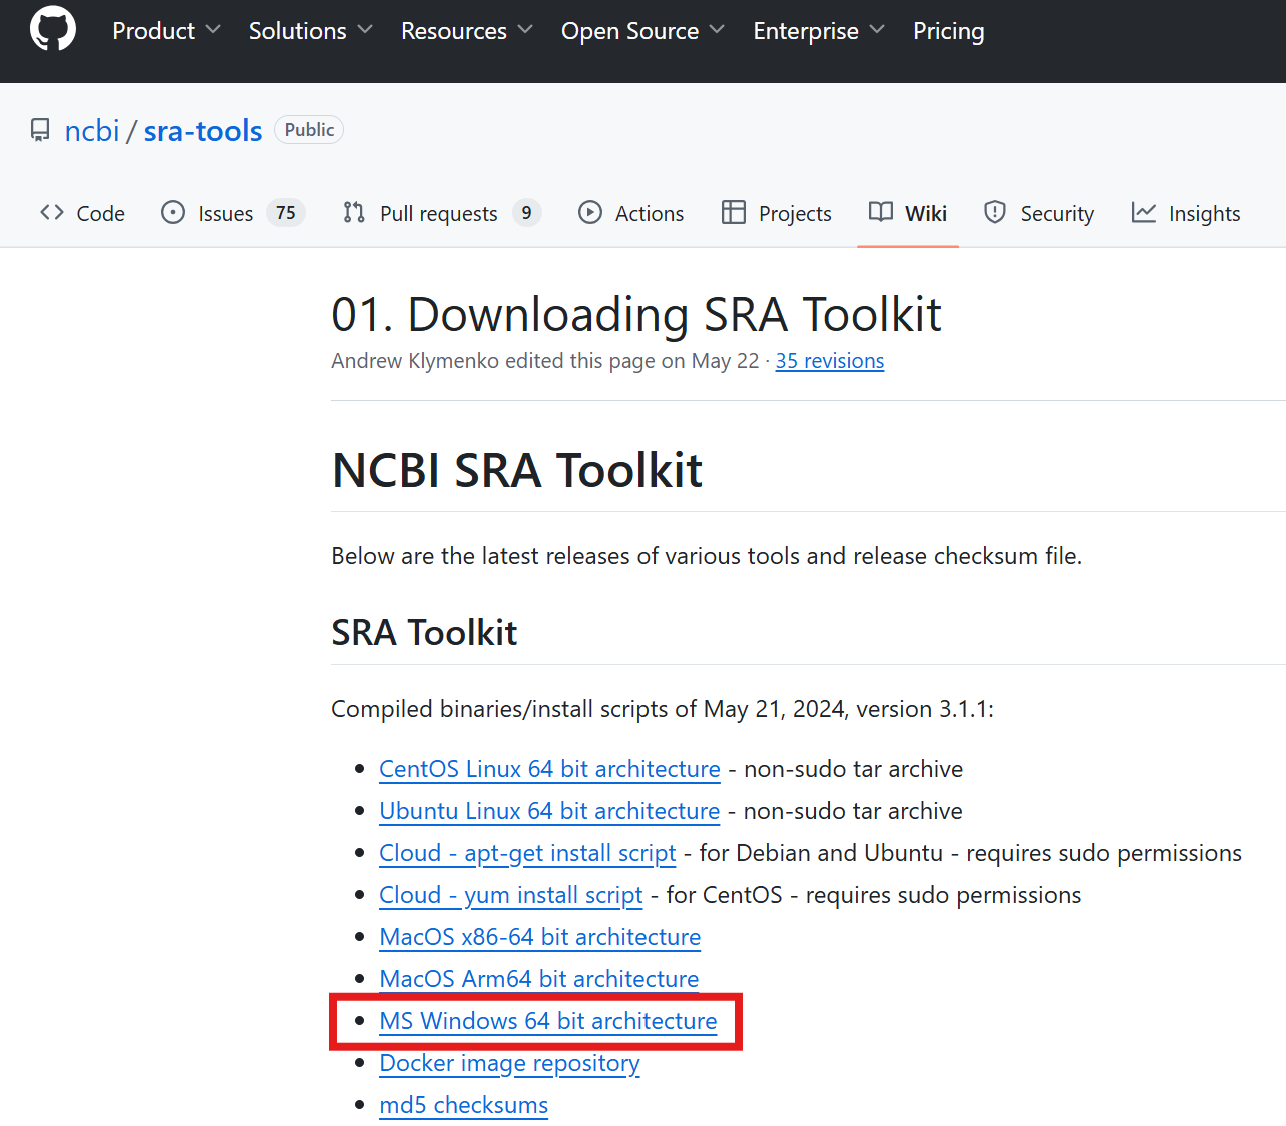
Task: Expand the Product dropdown menu
Action: point(166,31)
